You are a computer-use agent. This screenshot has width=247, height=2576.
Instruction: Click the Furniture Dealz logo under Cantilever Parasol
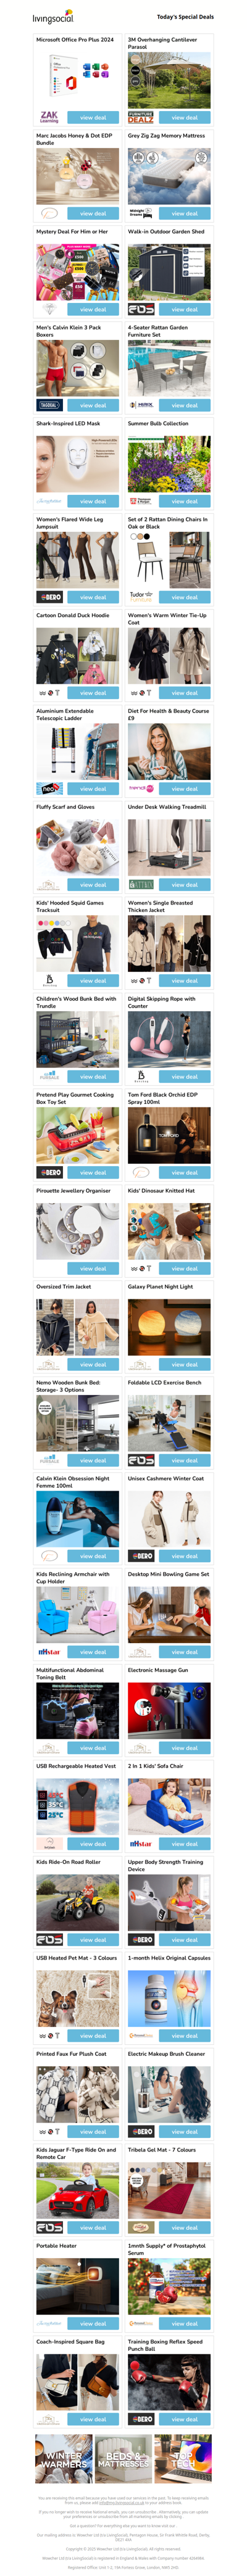(140, 117)
